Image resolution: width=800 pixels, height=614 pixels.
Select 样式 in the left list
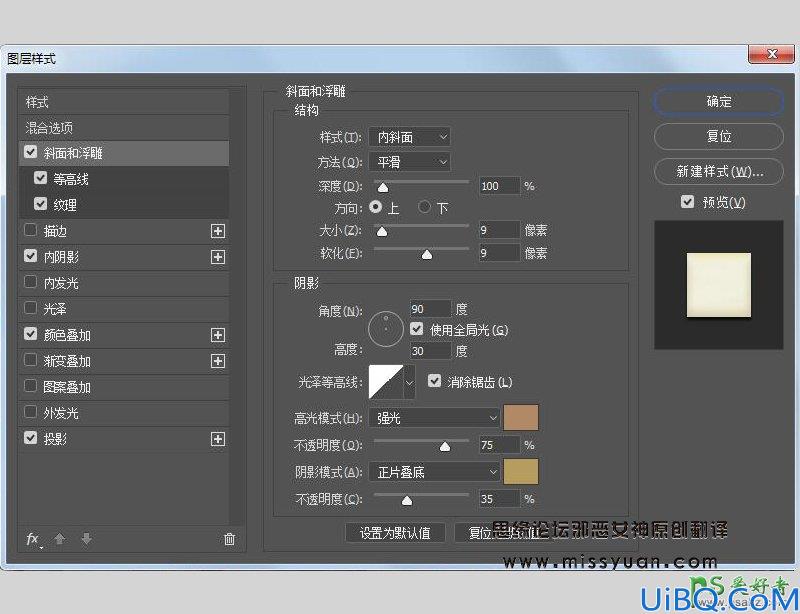click(x=123, y=102)
